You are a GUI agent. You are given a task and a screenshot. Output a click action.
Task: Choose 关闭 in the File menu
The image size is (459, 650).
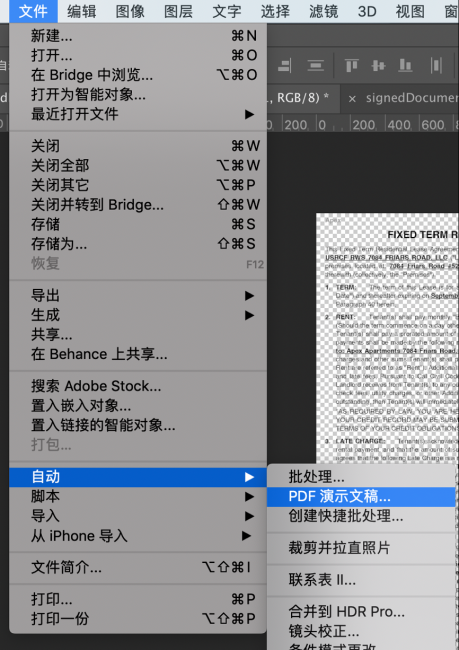point(138,146)
